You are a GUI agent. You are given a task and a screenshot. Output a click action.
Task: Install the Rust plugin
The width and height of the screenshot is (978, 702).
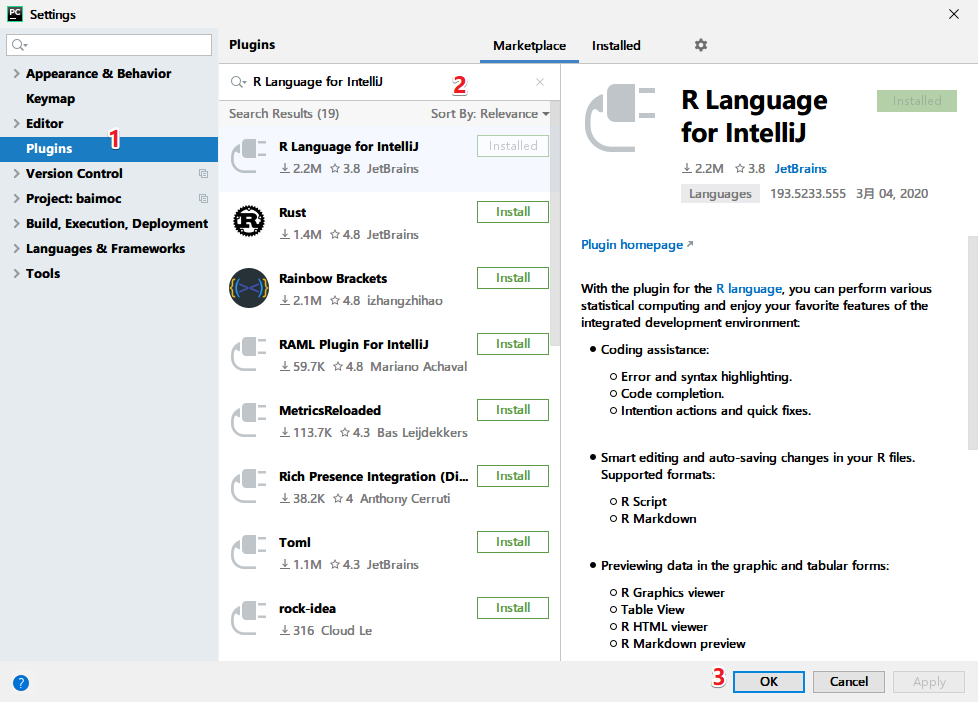click(x=513, y=212)
